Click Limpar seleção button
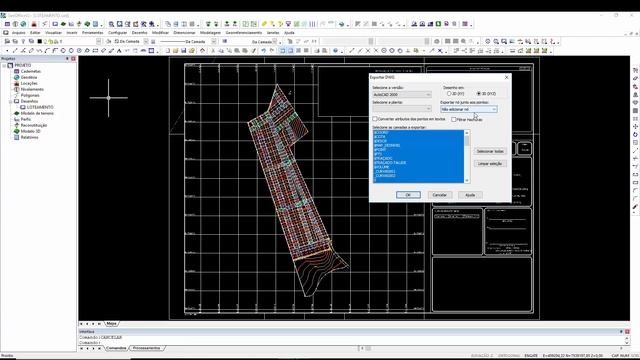The width and height of the screenshot is (640, 360). coord(490,164)
